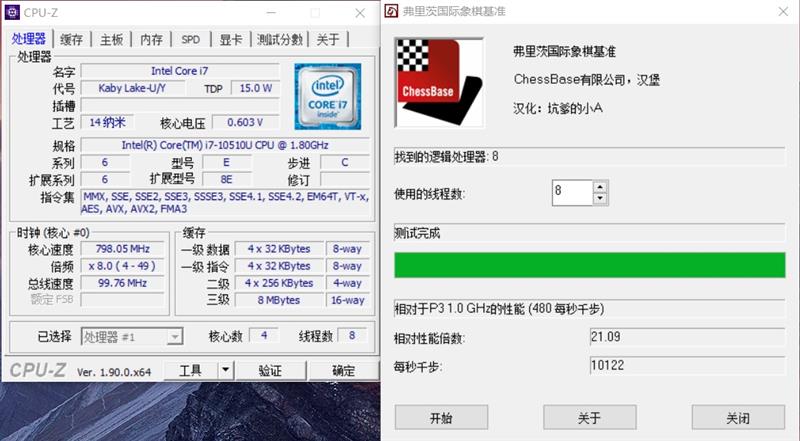Click the multiplier x 8.0 (4 - 49) value
Viewport: 800px width, 441px height.
pyautogui.click(x=122, y=266)
